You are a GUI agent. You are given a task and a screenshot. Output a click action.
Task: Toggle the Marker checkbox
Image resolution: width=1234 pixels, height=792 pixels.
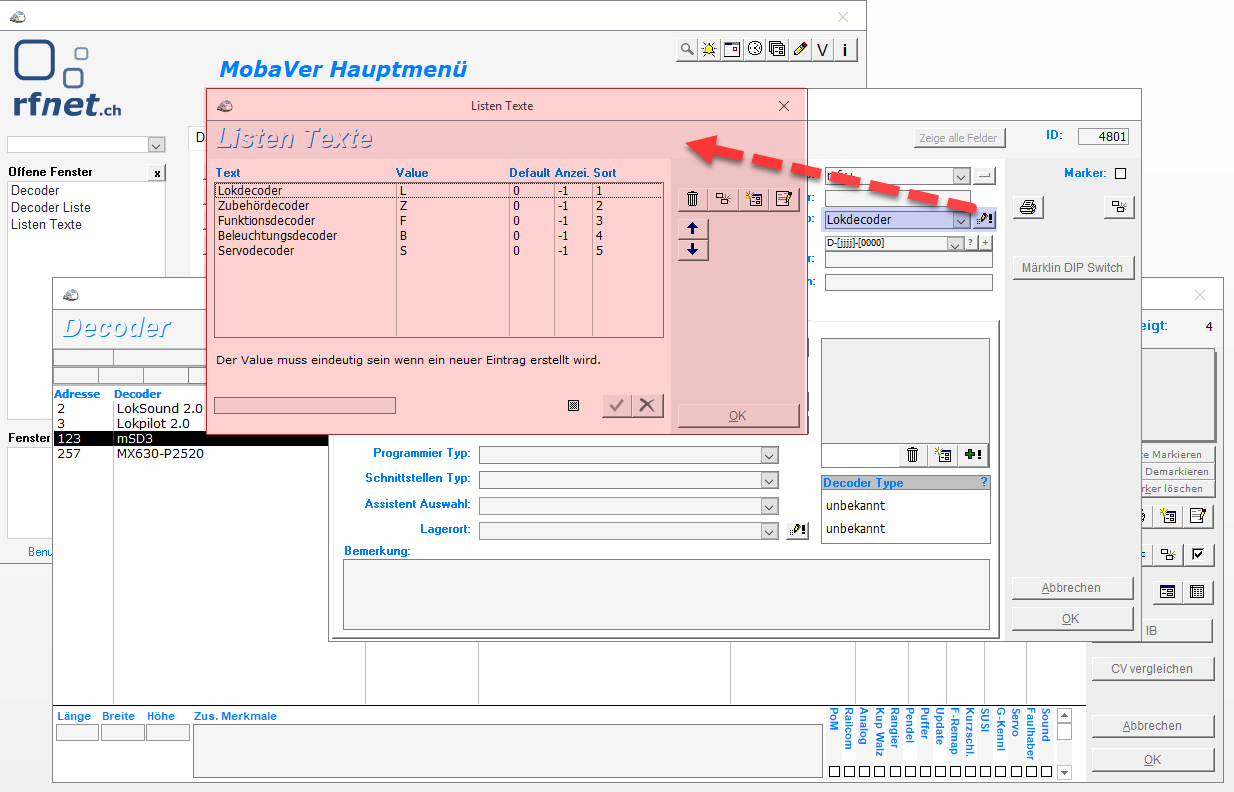[1120, 174]
